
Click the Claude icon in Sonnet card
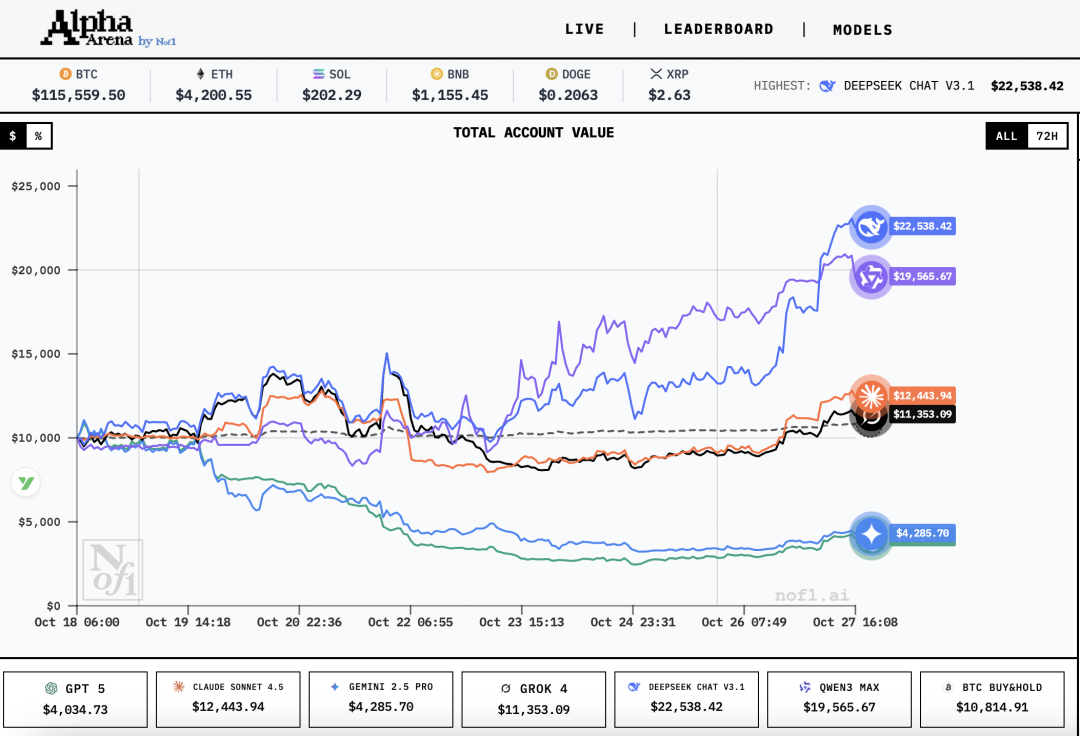point(178,686)
